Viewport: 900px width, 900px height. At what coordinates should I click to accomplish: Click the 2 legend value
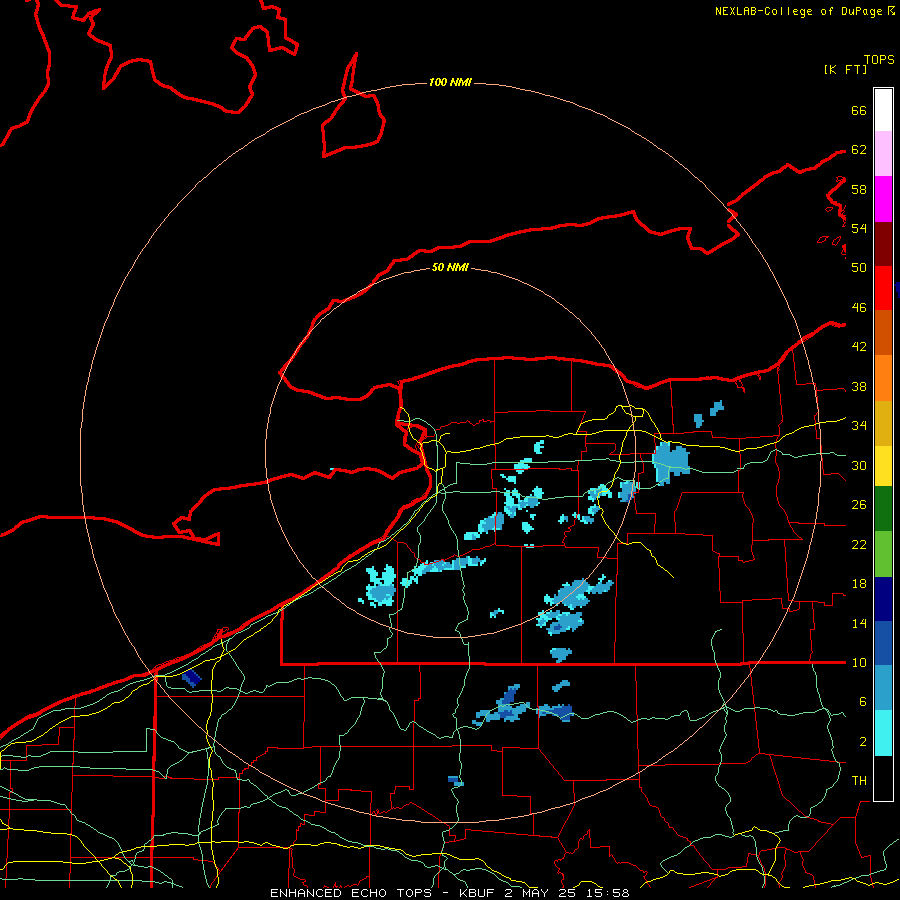coord(862,742)
